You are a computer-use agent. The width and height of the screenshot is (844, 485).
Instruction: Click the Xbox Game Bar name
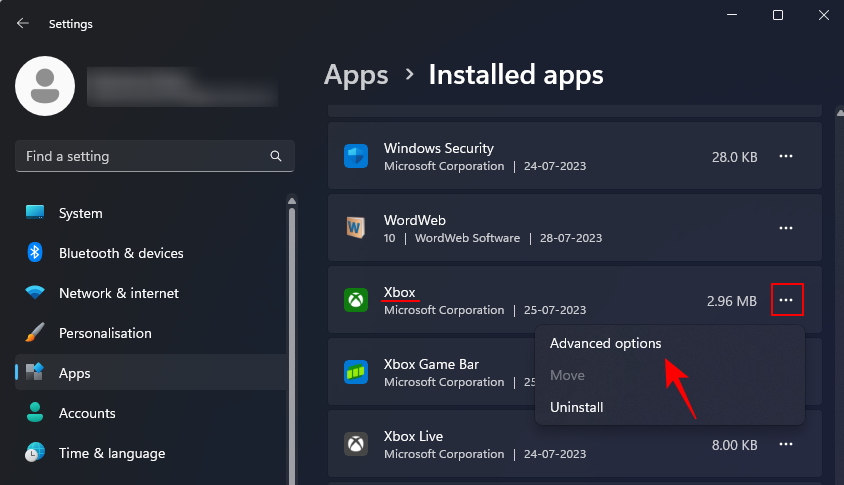tap(431, 364)
